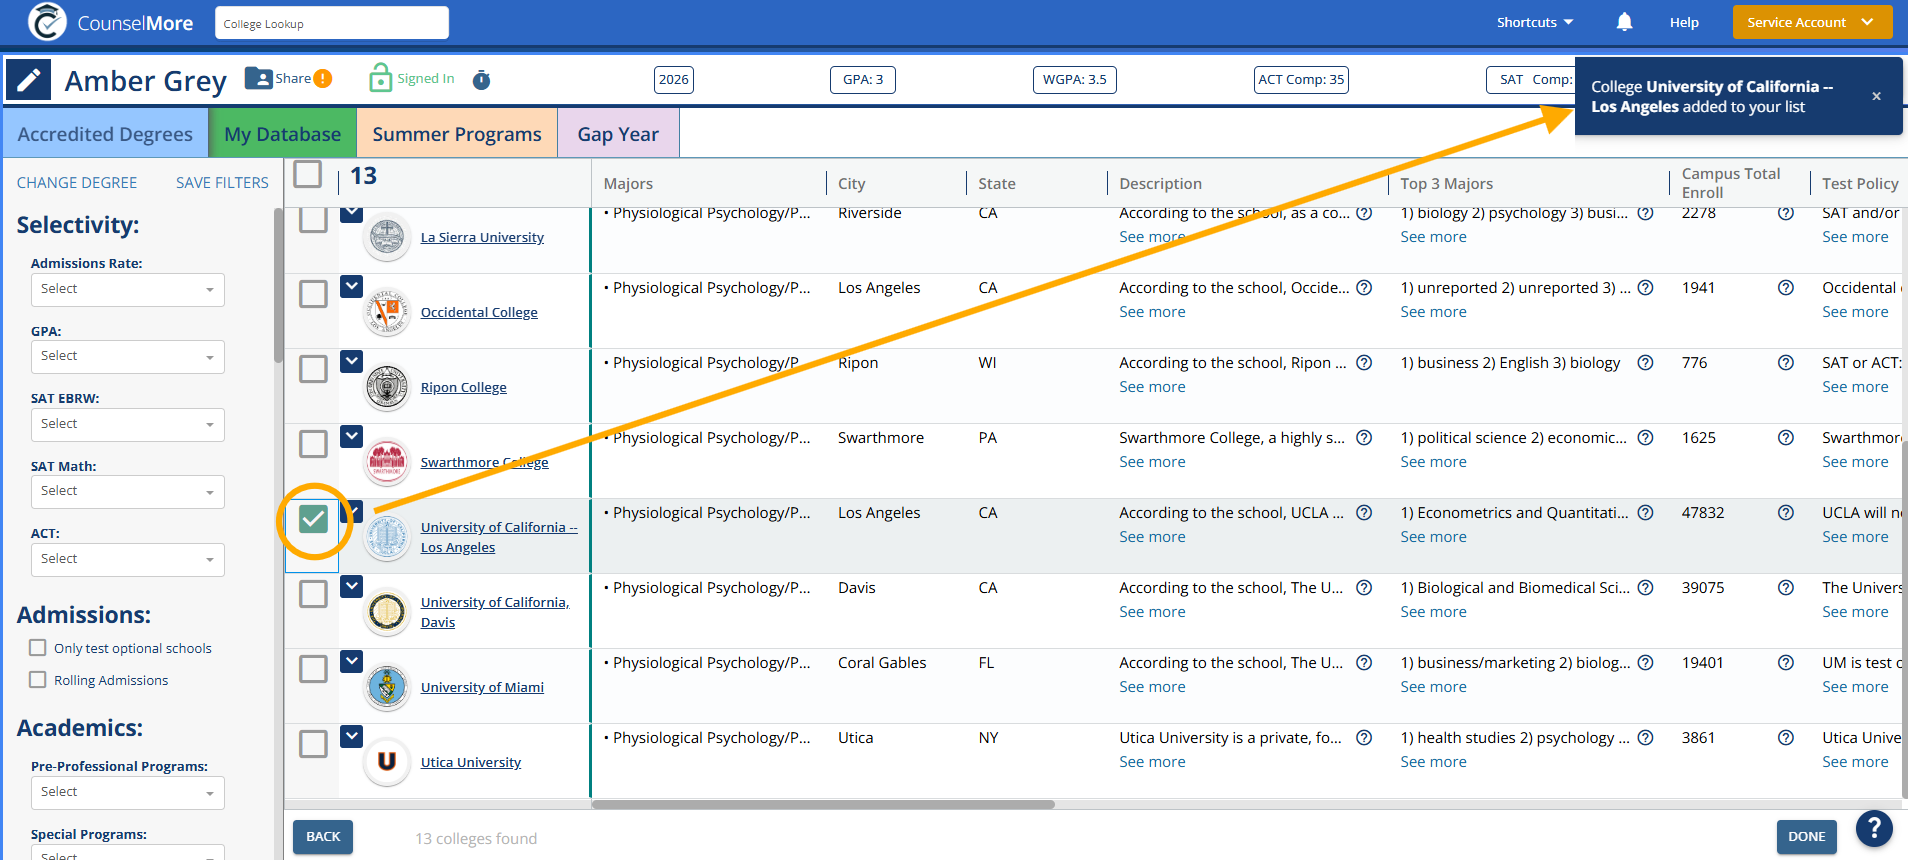
Task: Click CHANGE DEGREE link
Action: pos(77,183)
